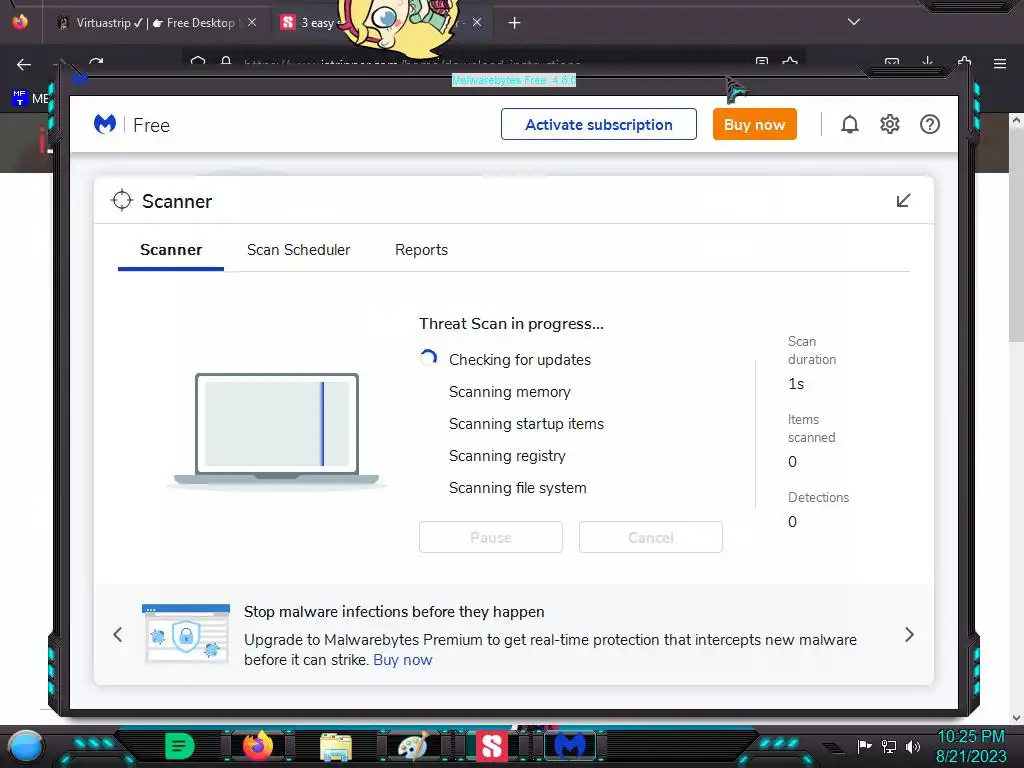This screenshot has height=768, width=1024.
Task: Open the Firefox hamburger menu
Action: (1000, 63)
